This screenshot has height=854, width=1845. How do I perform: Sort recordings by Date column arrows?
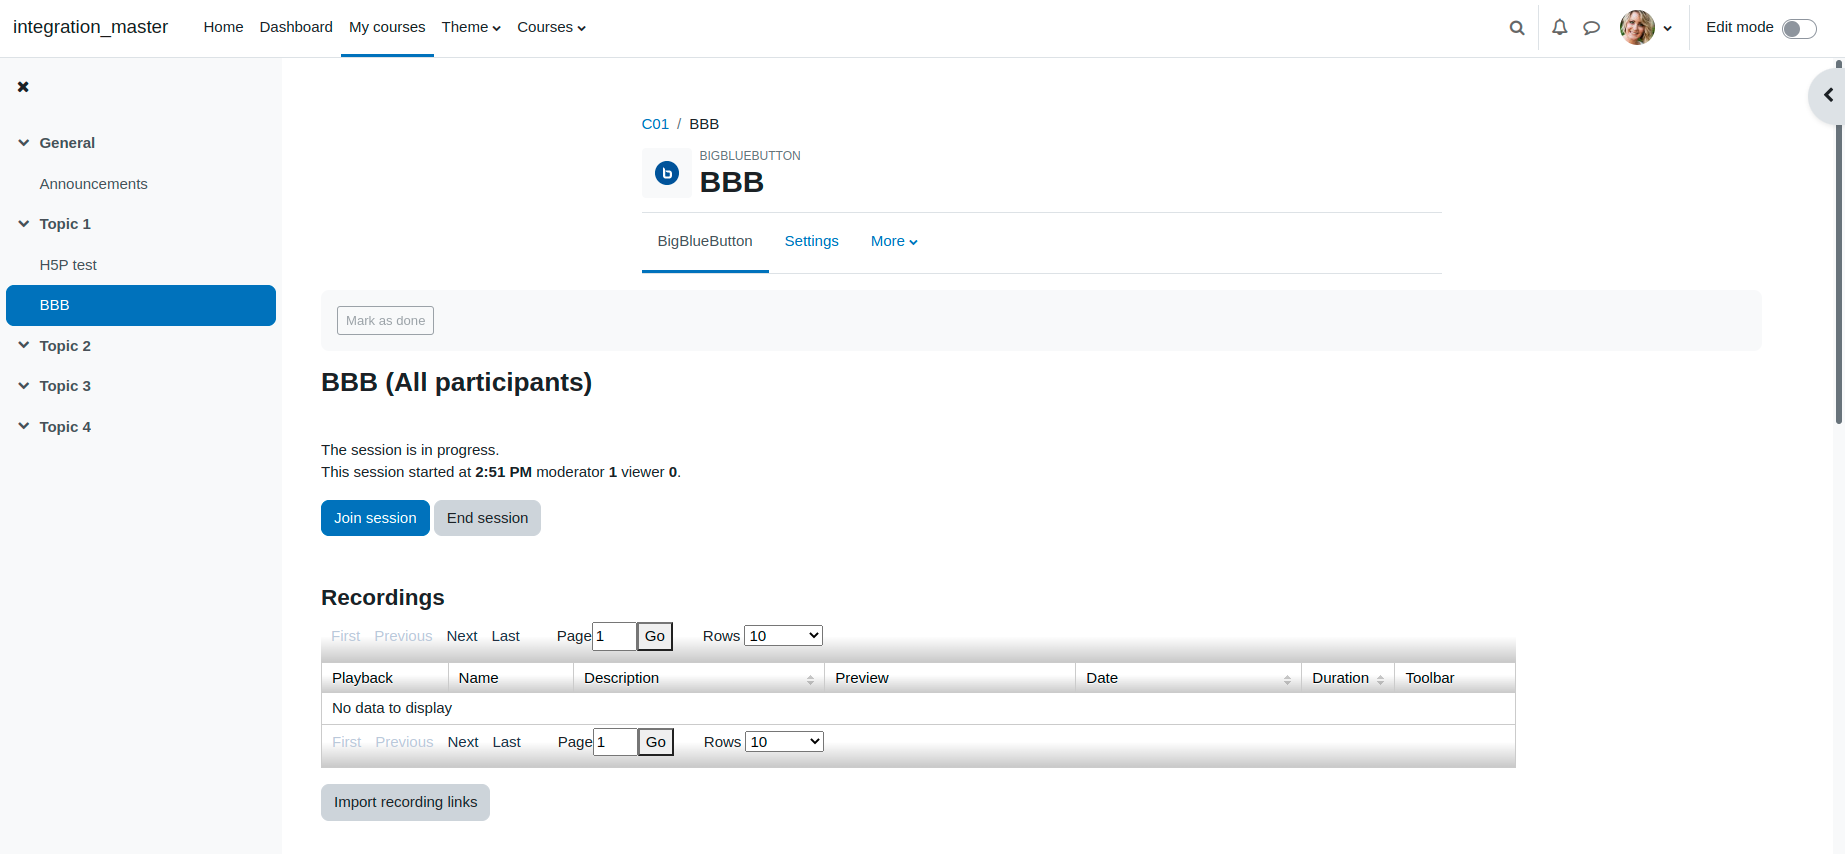pyautogui.click(x=1287, y=679)
